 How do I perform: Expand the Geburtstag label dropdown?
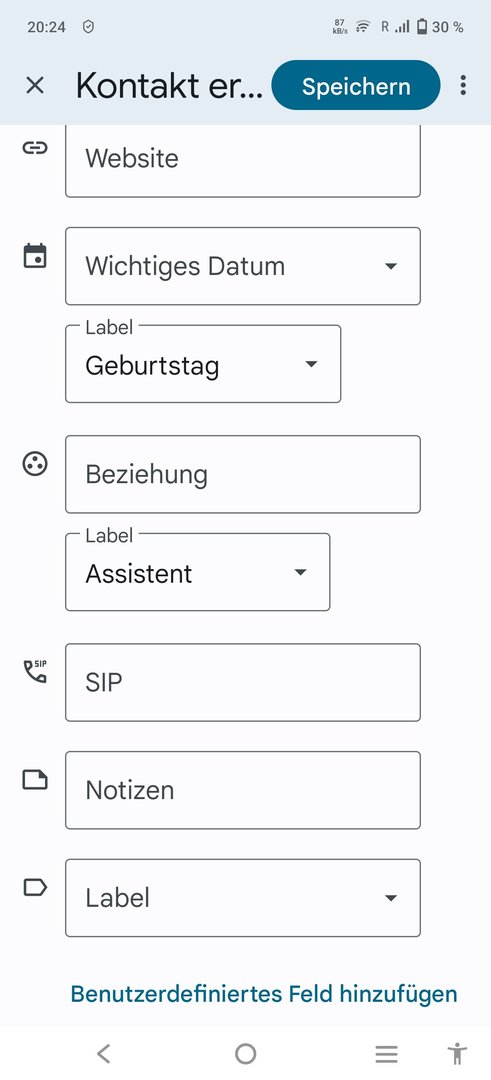click(203, 364)
